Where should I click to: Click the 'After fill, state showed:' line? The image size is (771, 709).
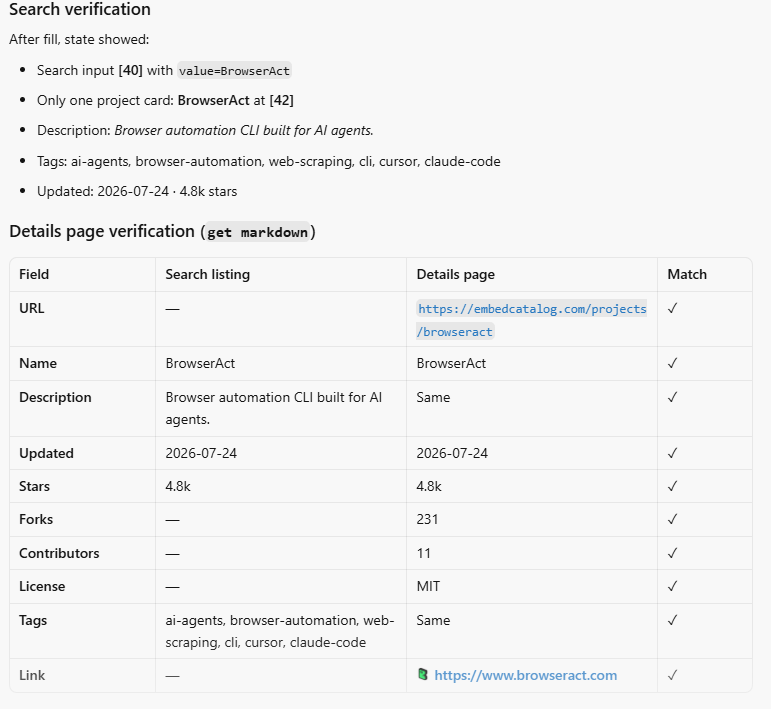click(x=79, y=39)
